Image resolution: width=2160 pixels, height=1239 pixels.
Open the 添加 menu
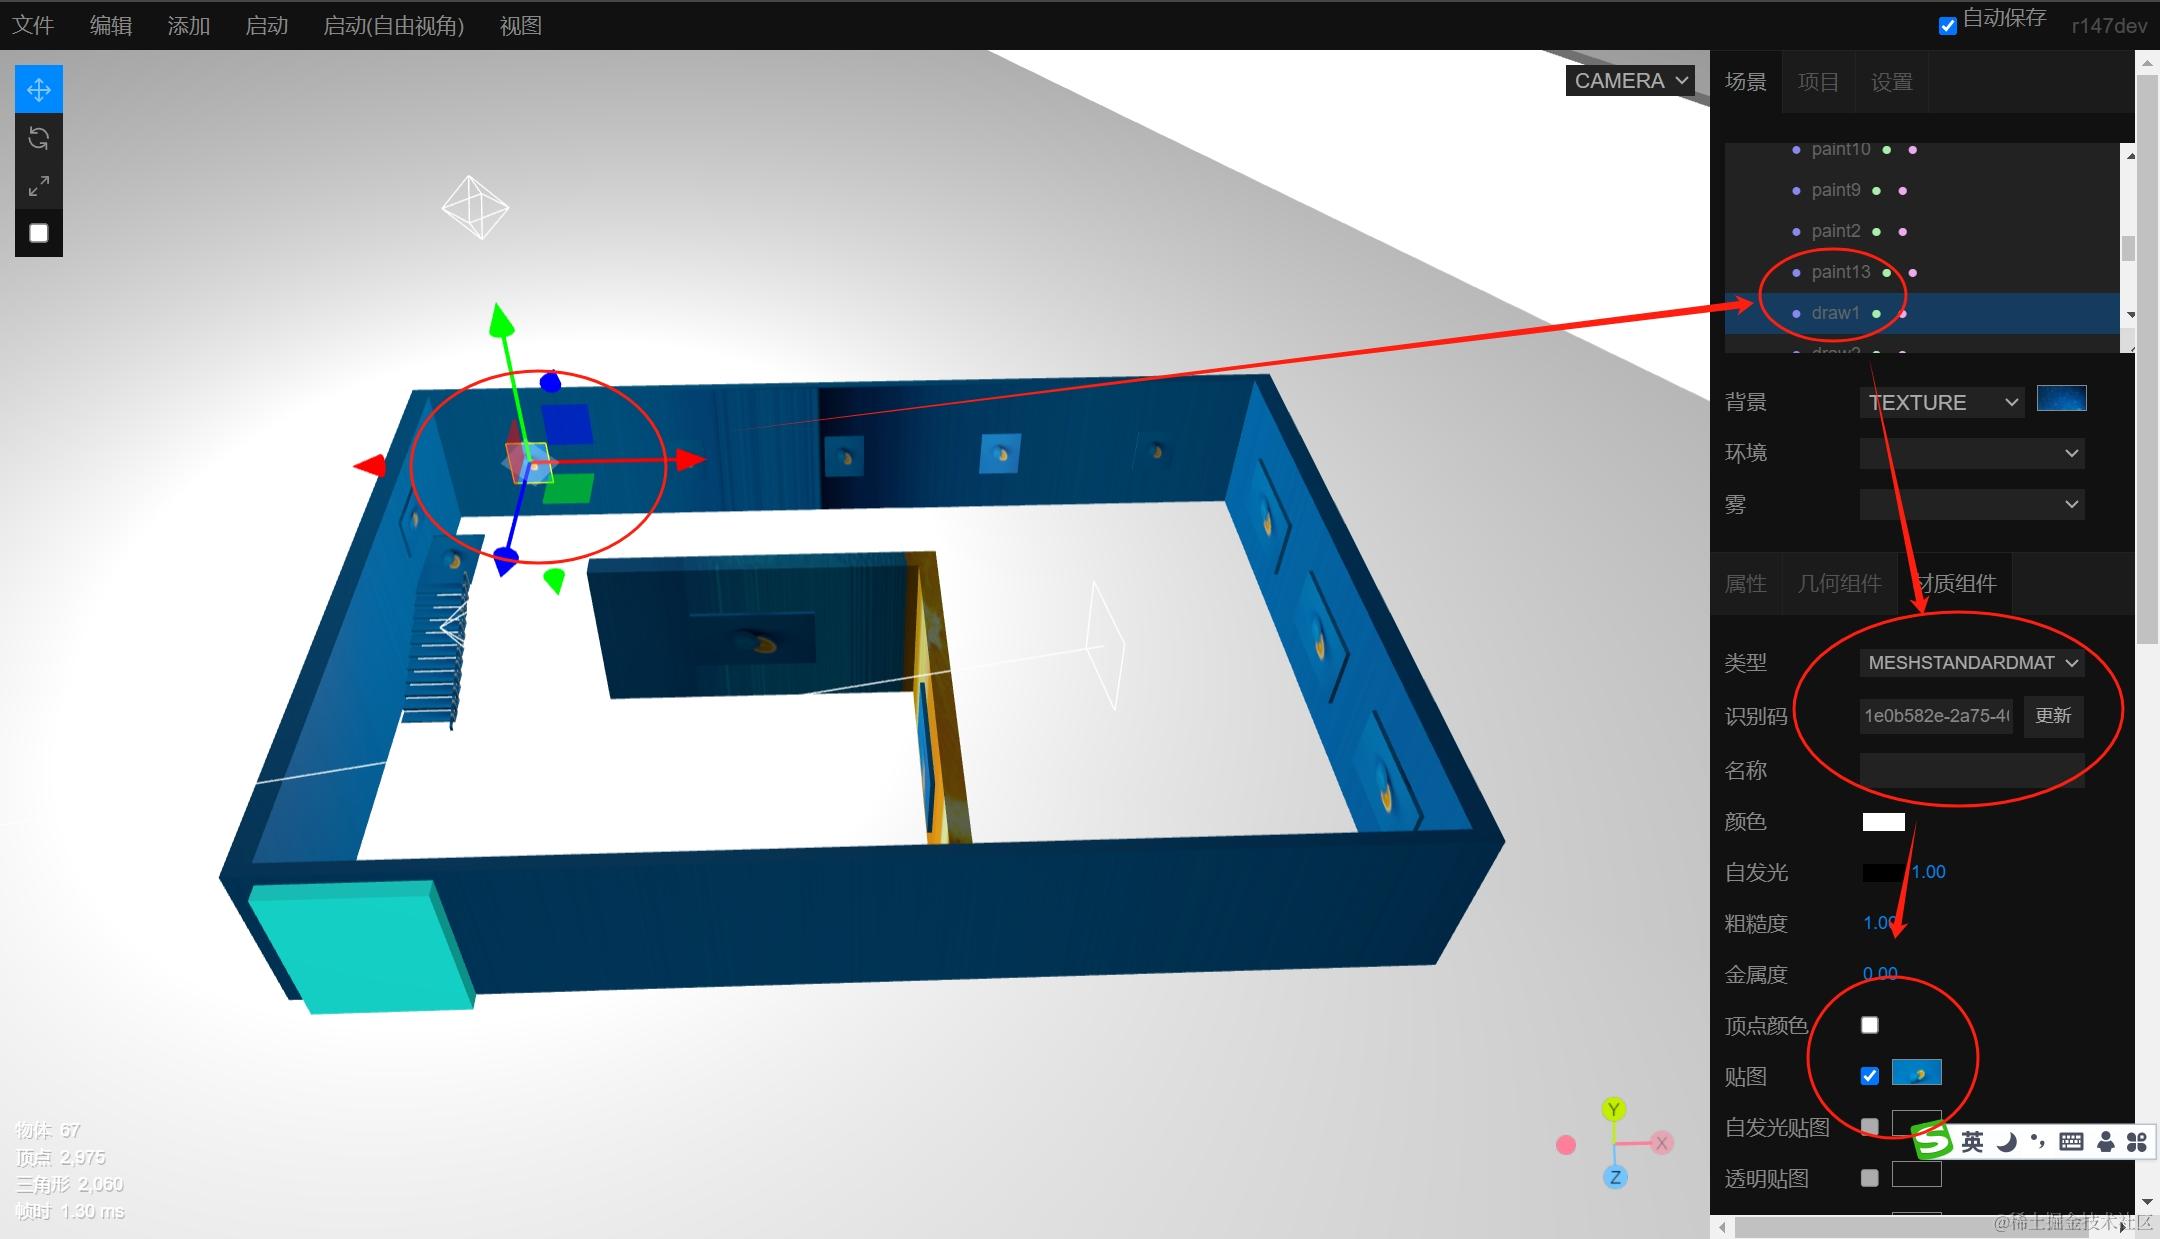pyautogui.click(x=188, y=26)
